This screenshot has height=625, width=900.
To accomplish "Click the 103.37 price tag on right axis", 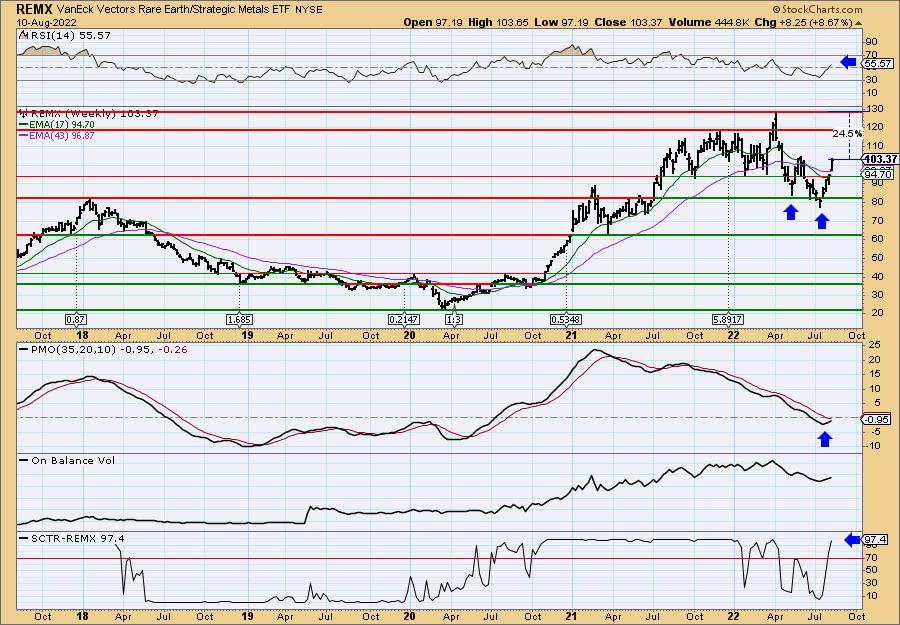I will [880, 159].
